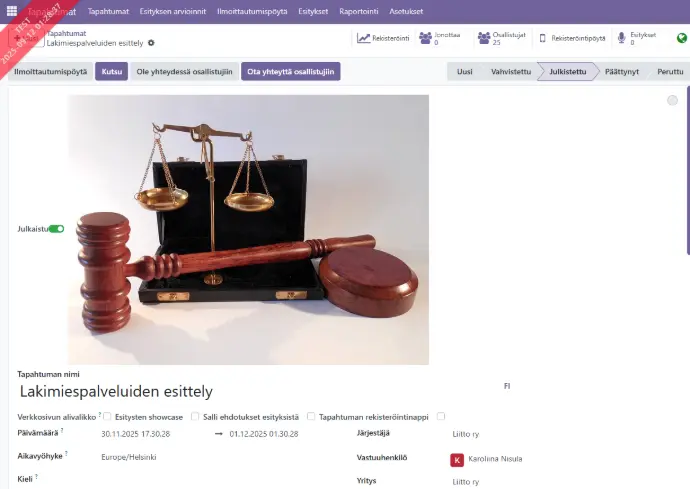Viewport: 690px width, 489px height.
Task: Open the Jonottaa waiting list people icon
Action: [425, 38]
